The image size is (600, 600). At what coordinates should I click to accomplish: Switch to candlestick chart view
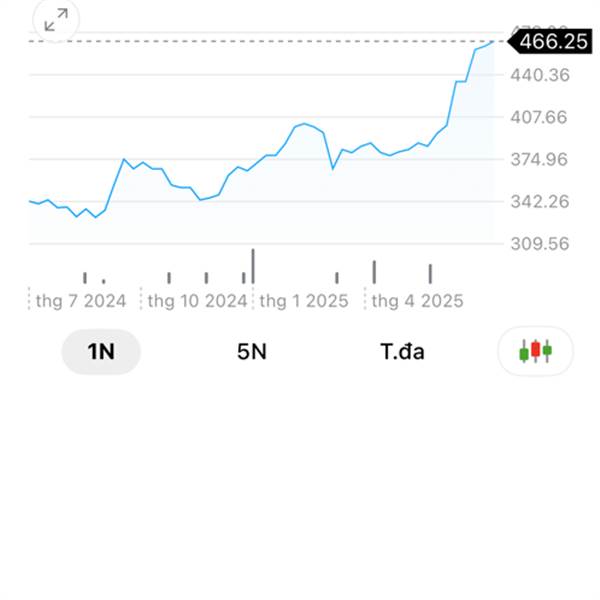pos(535,351)
